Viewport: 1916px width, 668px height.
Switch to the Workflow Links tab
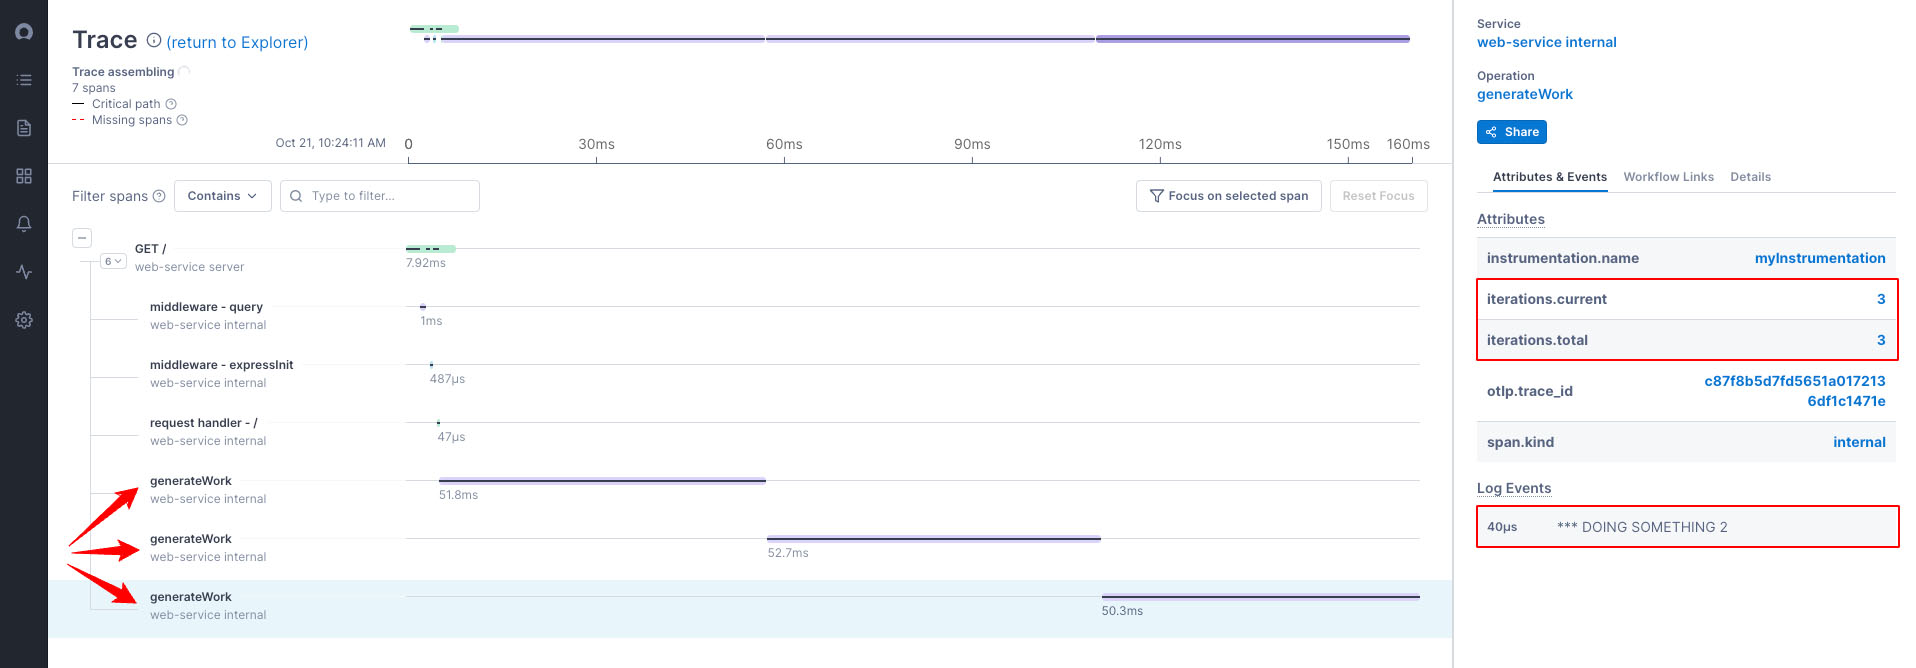point(1668,177)
